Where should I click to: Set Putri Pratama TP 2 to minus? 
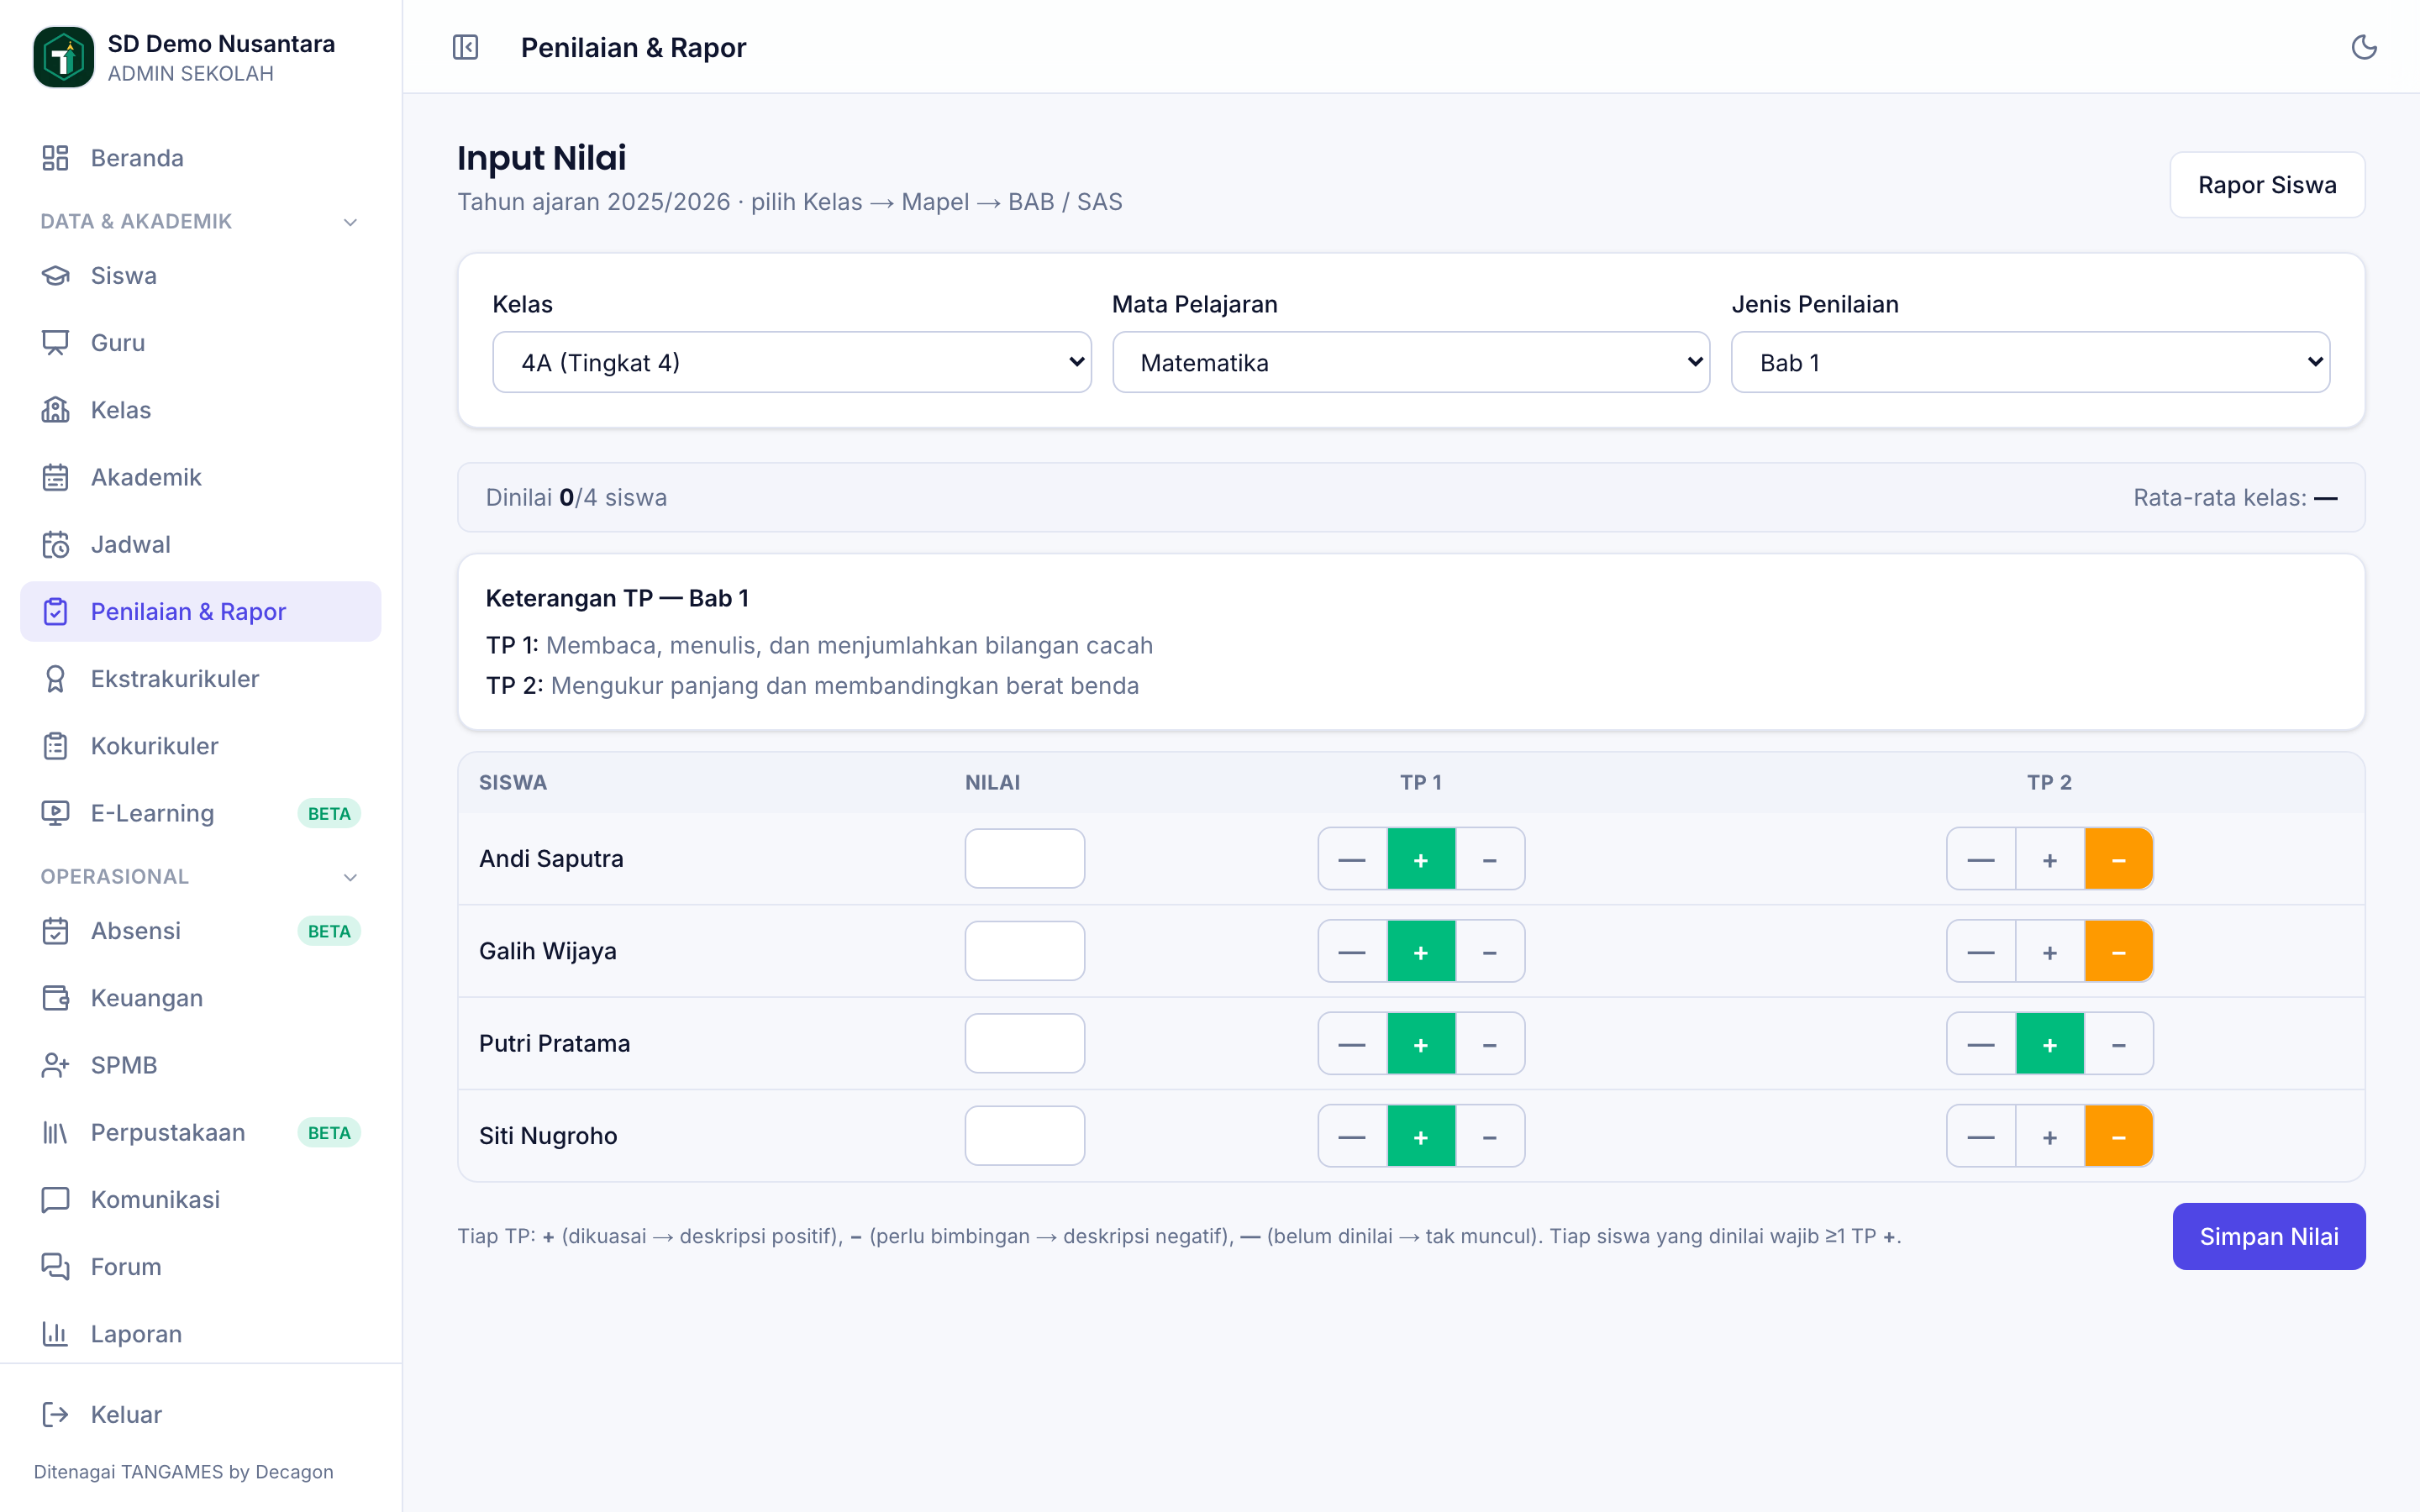[x=2118, y=1043]
